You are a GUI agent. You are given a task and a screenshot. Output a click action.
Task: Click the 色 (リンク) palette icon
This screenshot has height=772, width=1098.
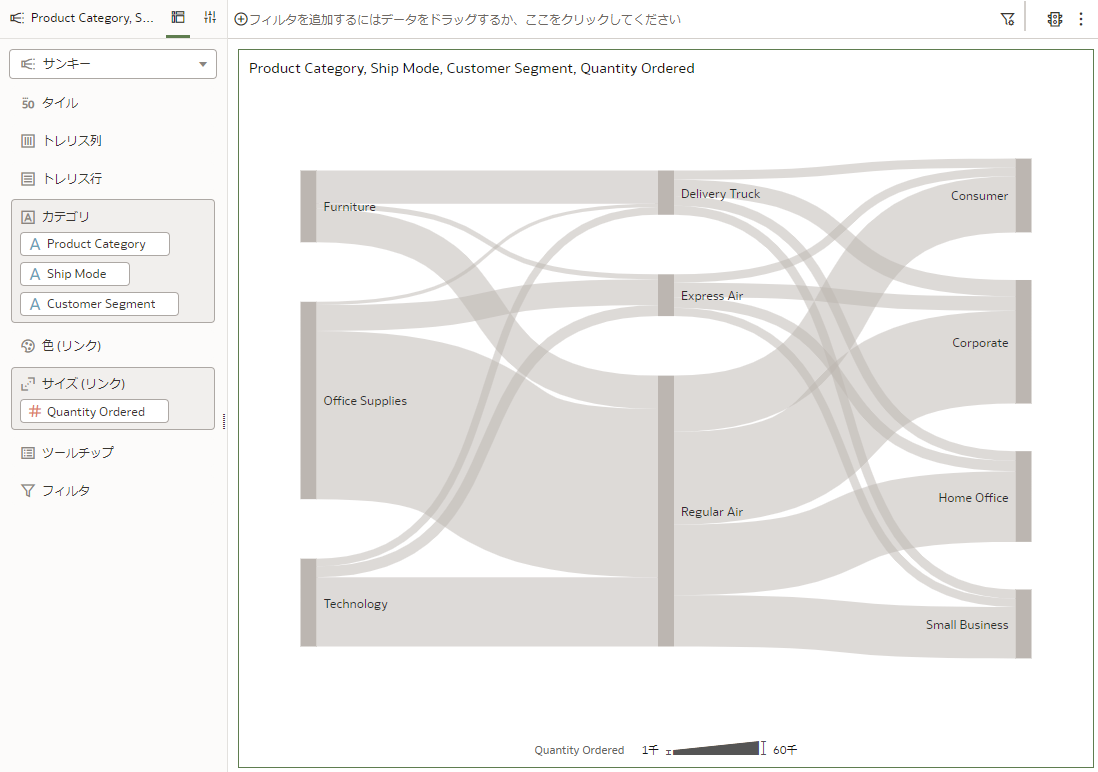pos(27,345)
